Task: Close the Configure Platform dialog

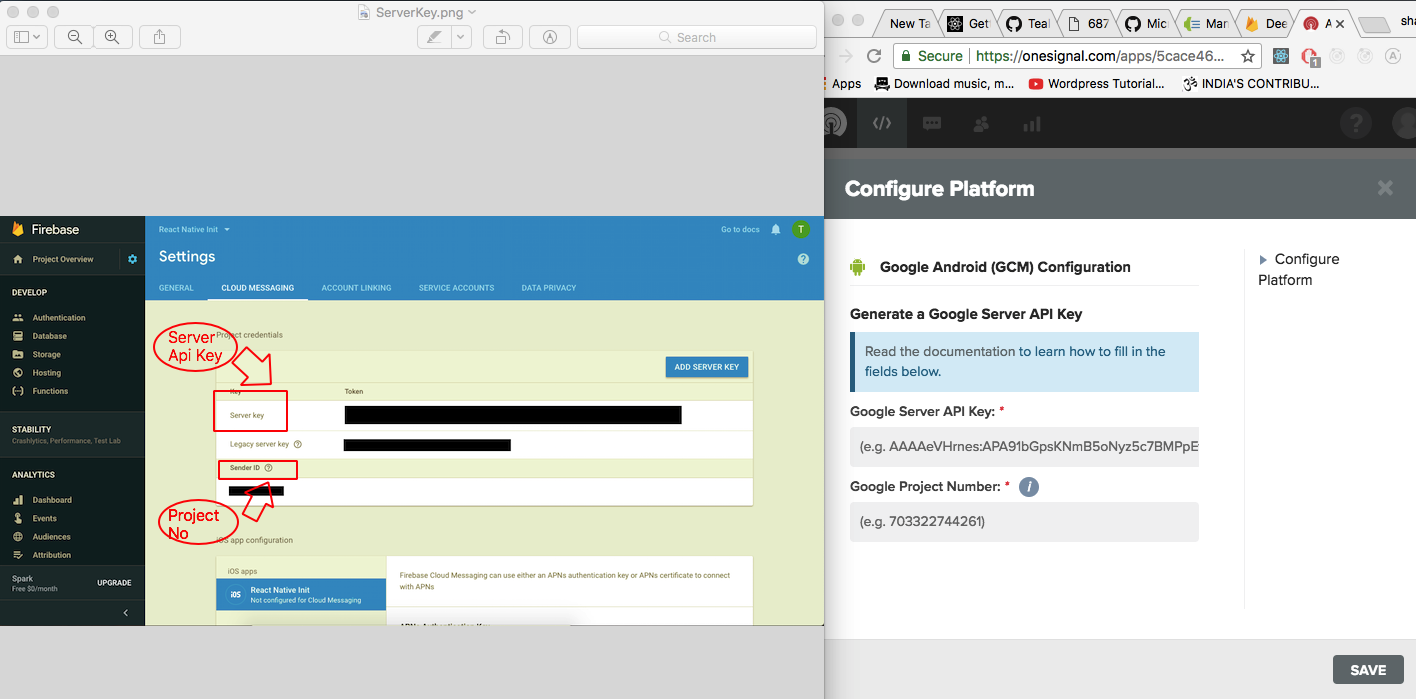Action: pos(1385,188)
